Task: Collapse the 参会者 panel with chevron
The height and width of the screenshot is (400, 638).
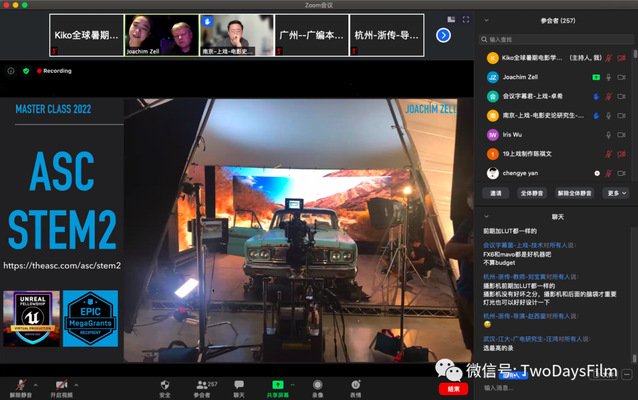Action: (x=486, y=19)
